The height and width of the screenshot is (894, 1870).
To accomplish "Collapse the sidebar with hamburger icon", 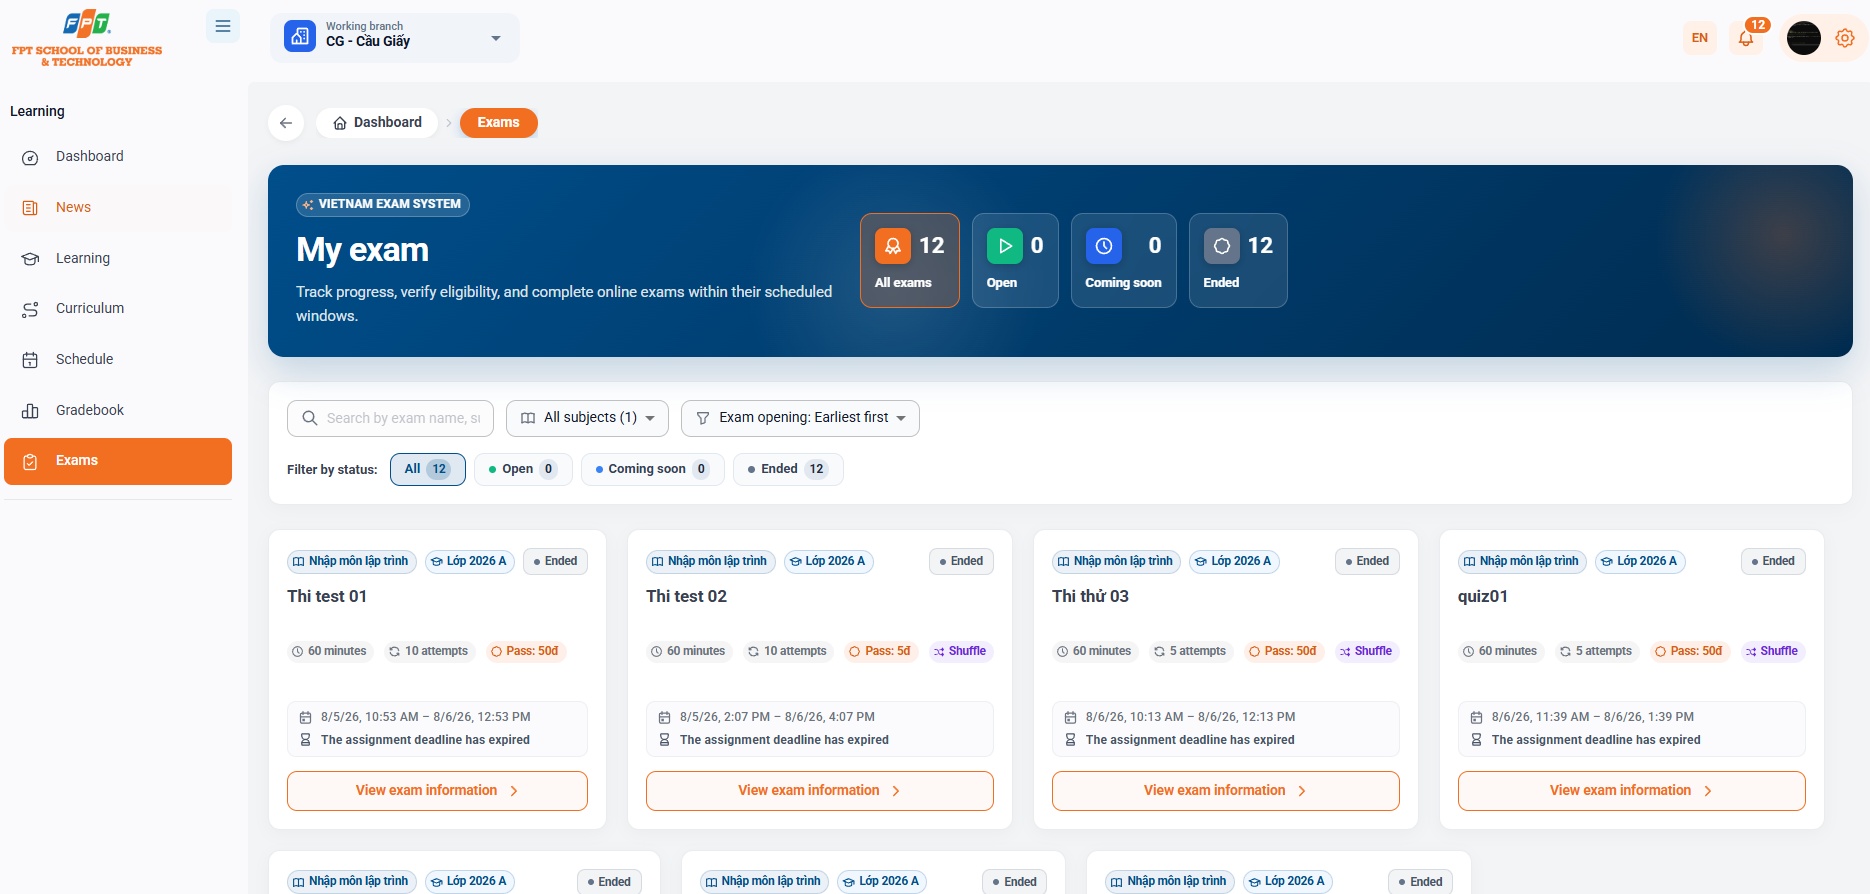I will [x=223, y=26].
